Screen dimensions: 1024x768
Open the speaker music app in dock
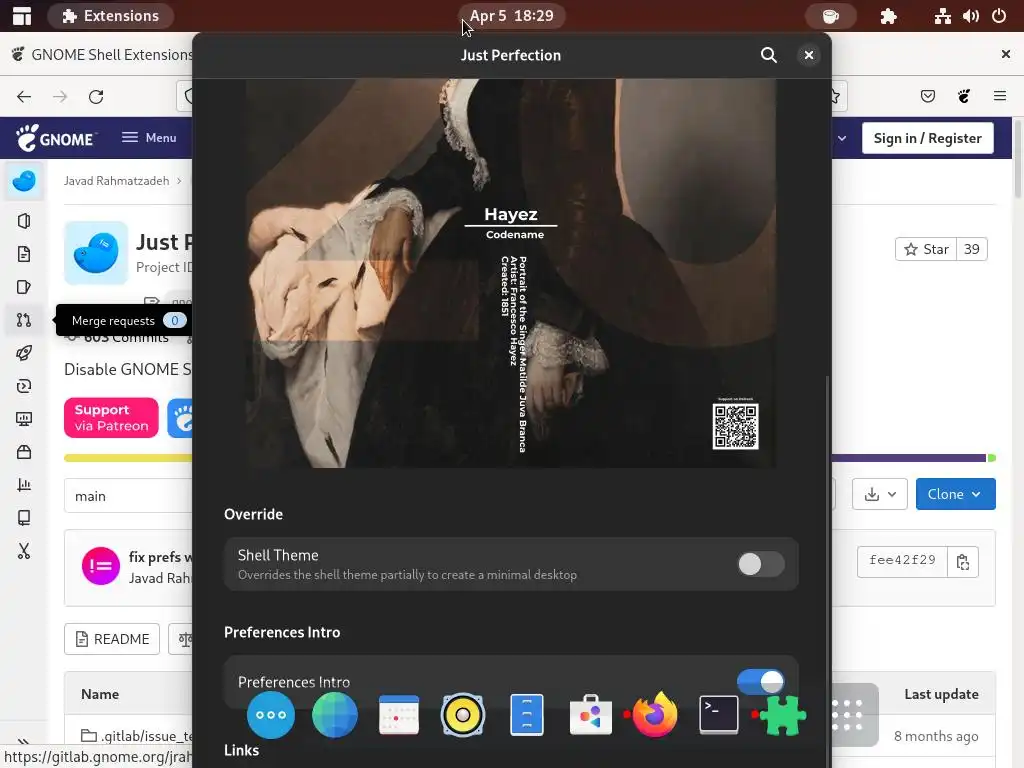click(462, 715)
